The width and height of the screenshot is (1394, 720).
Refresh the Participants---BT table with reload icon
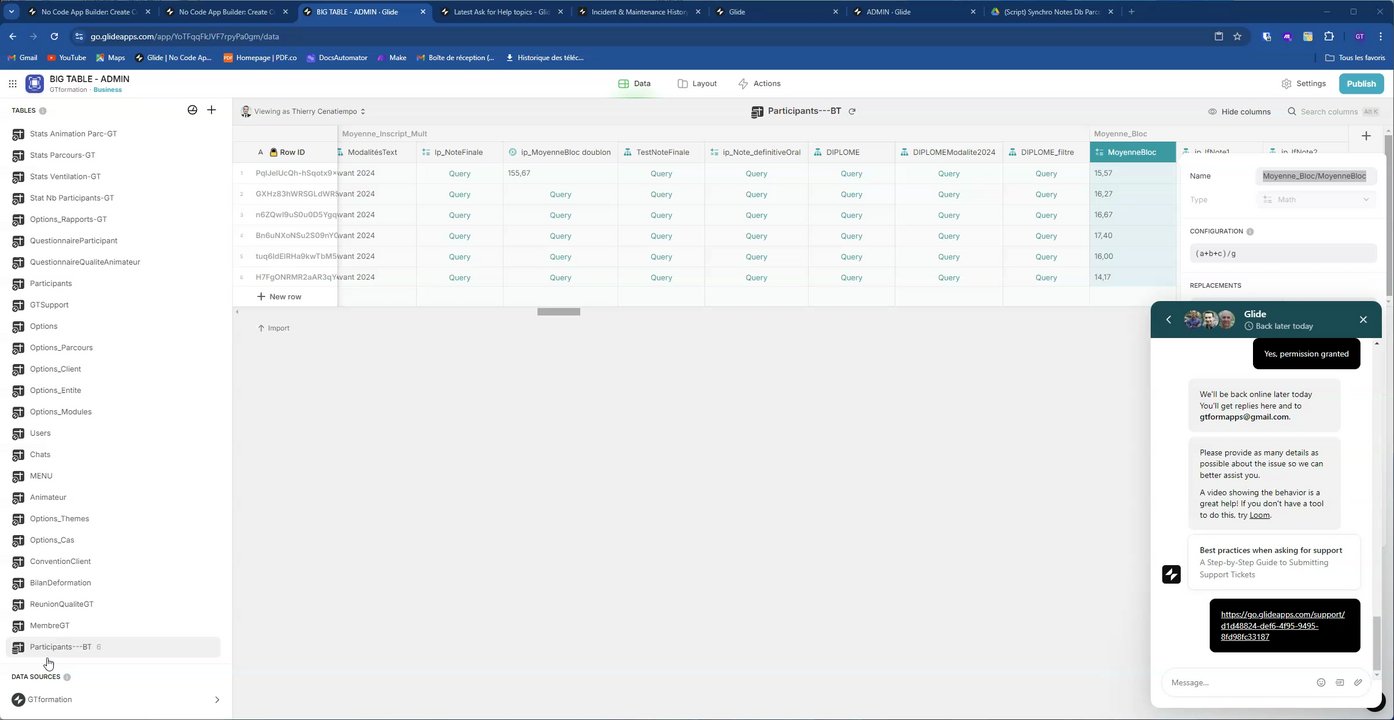point(852,111)
